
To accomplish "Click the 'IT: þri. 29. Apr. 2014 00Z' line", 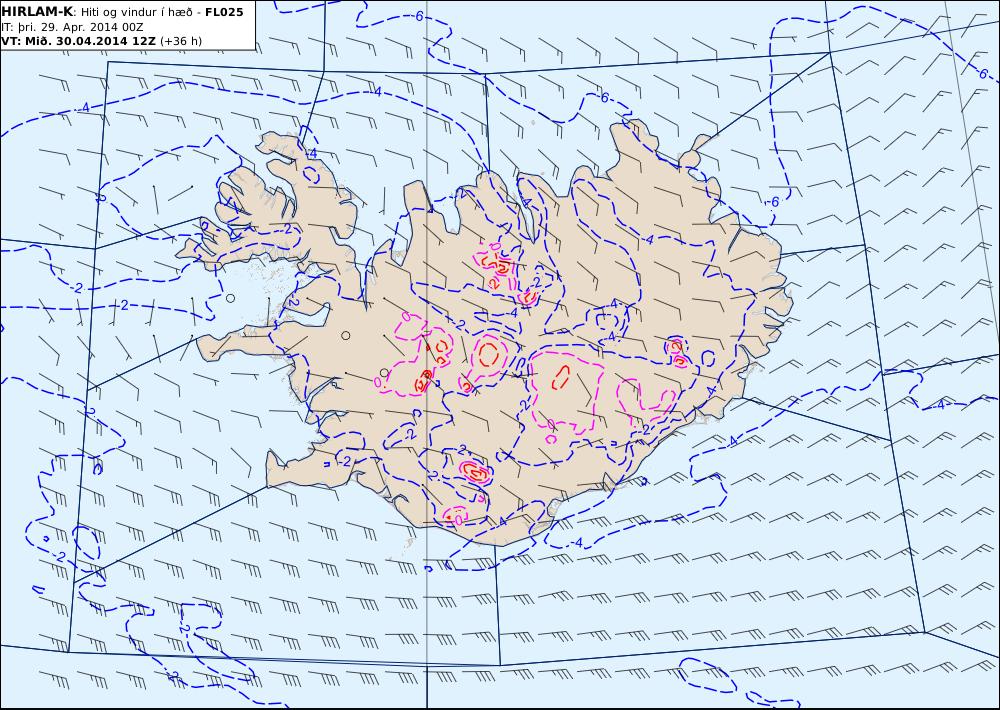I will pyautogui.click(x=72, y=27).
